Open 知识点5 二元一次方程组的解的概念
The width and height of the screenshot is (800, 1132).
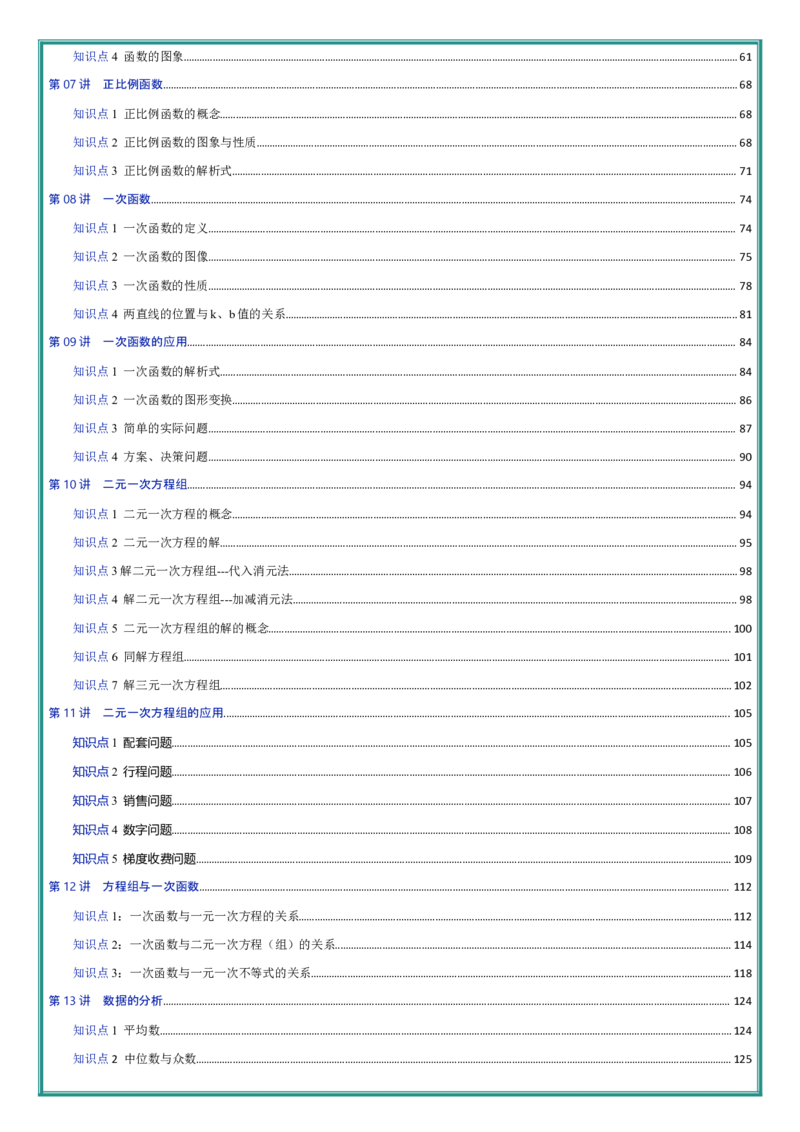tap(412, 628)
